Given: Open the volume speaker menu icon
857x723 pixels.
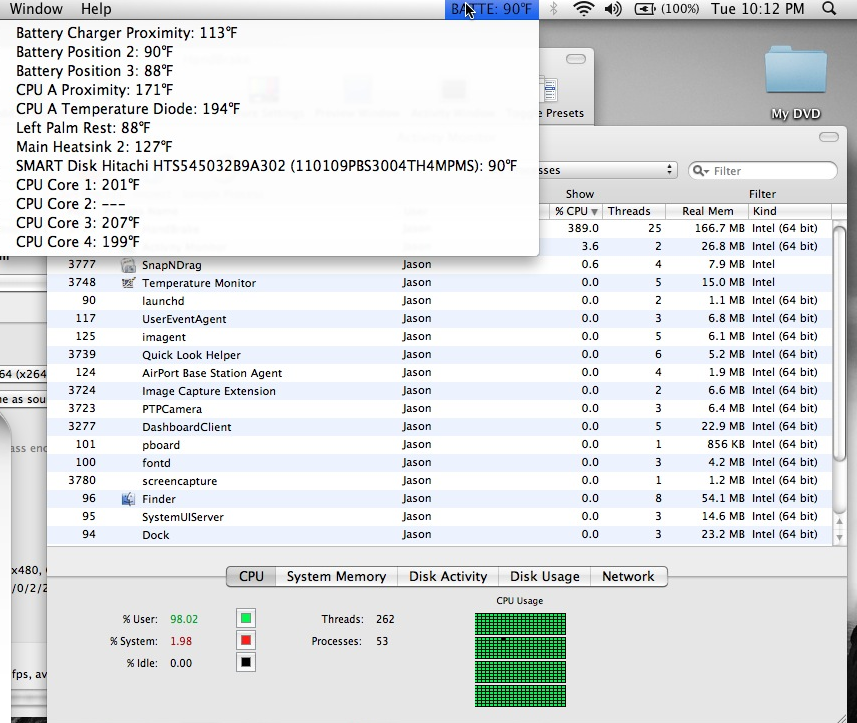Looking at the screenshot, I should click(x=613, y=9).
